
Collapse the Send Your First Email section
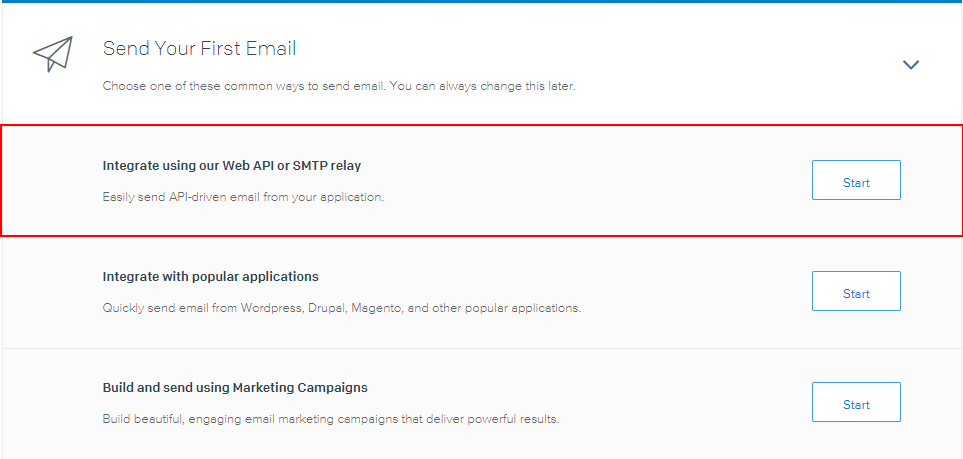(x=910, y=65)
